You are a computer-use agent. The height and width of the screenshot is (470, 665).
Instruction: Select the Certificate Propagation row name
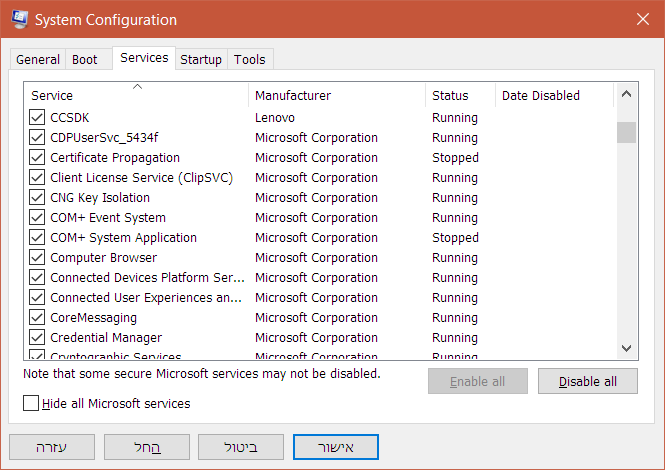115,157
